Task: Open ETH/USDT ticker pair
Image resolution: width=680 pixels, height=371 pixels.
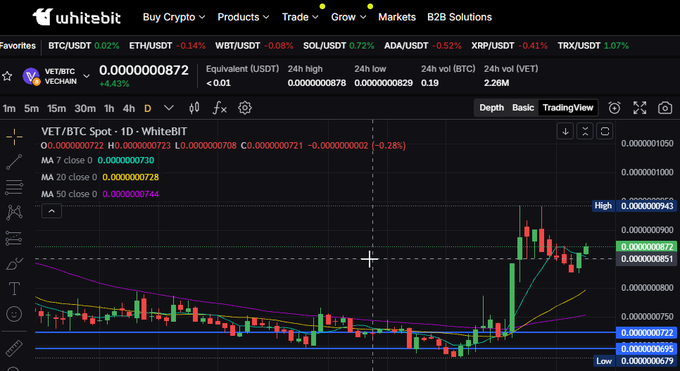Action: tap(167, 46)
